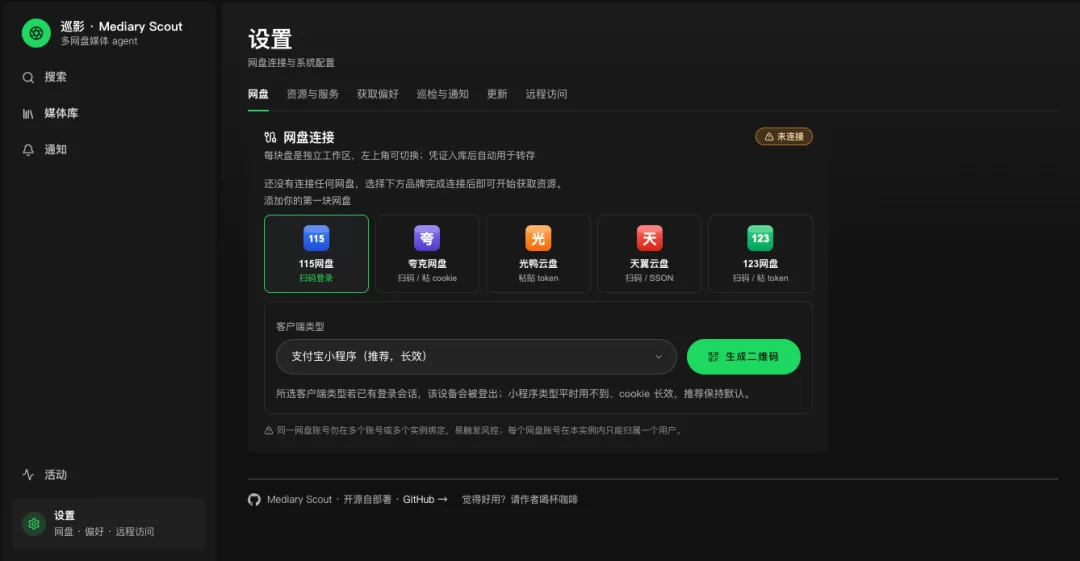Choose the 光鸭云盘 card
Image resolution: width=1080 pixels, height=561 pixels.
pos(538,254)
